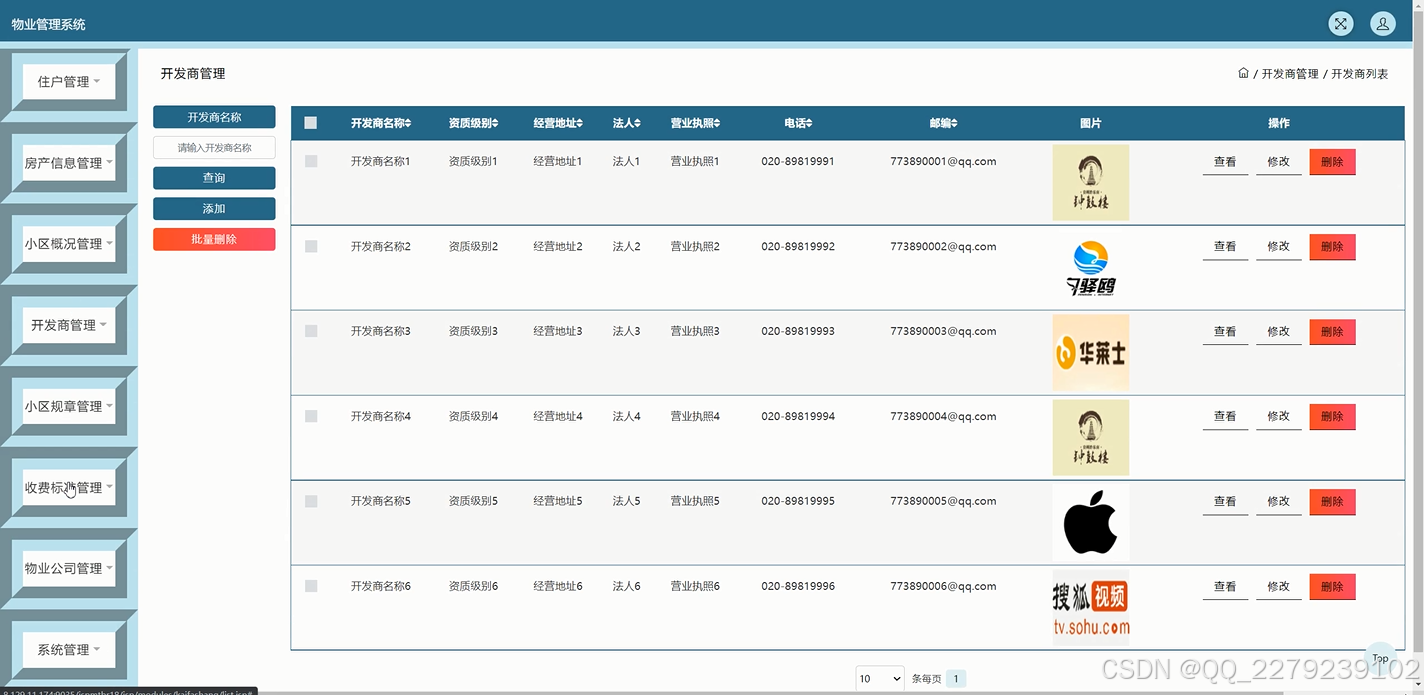
Task: Click 修改 for 开发商名称2 row
Action: [1279, 247]
